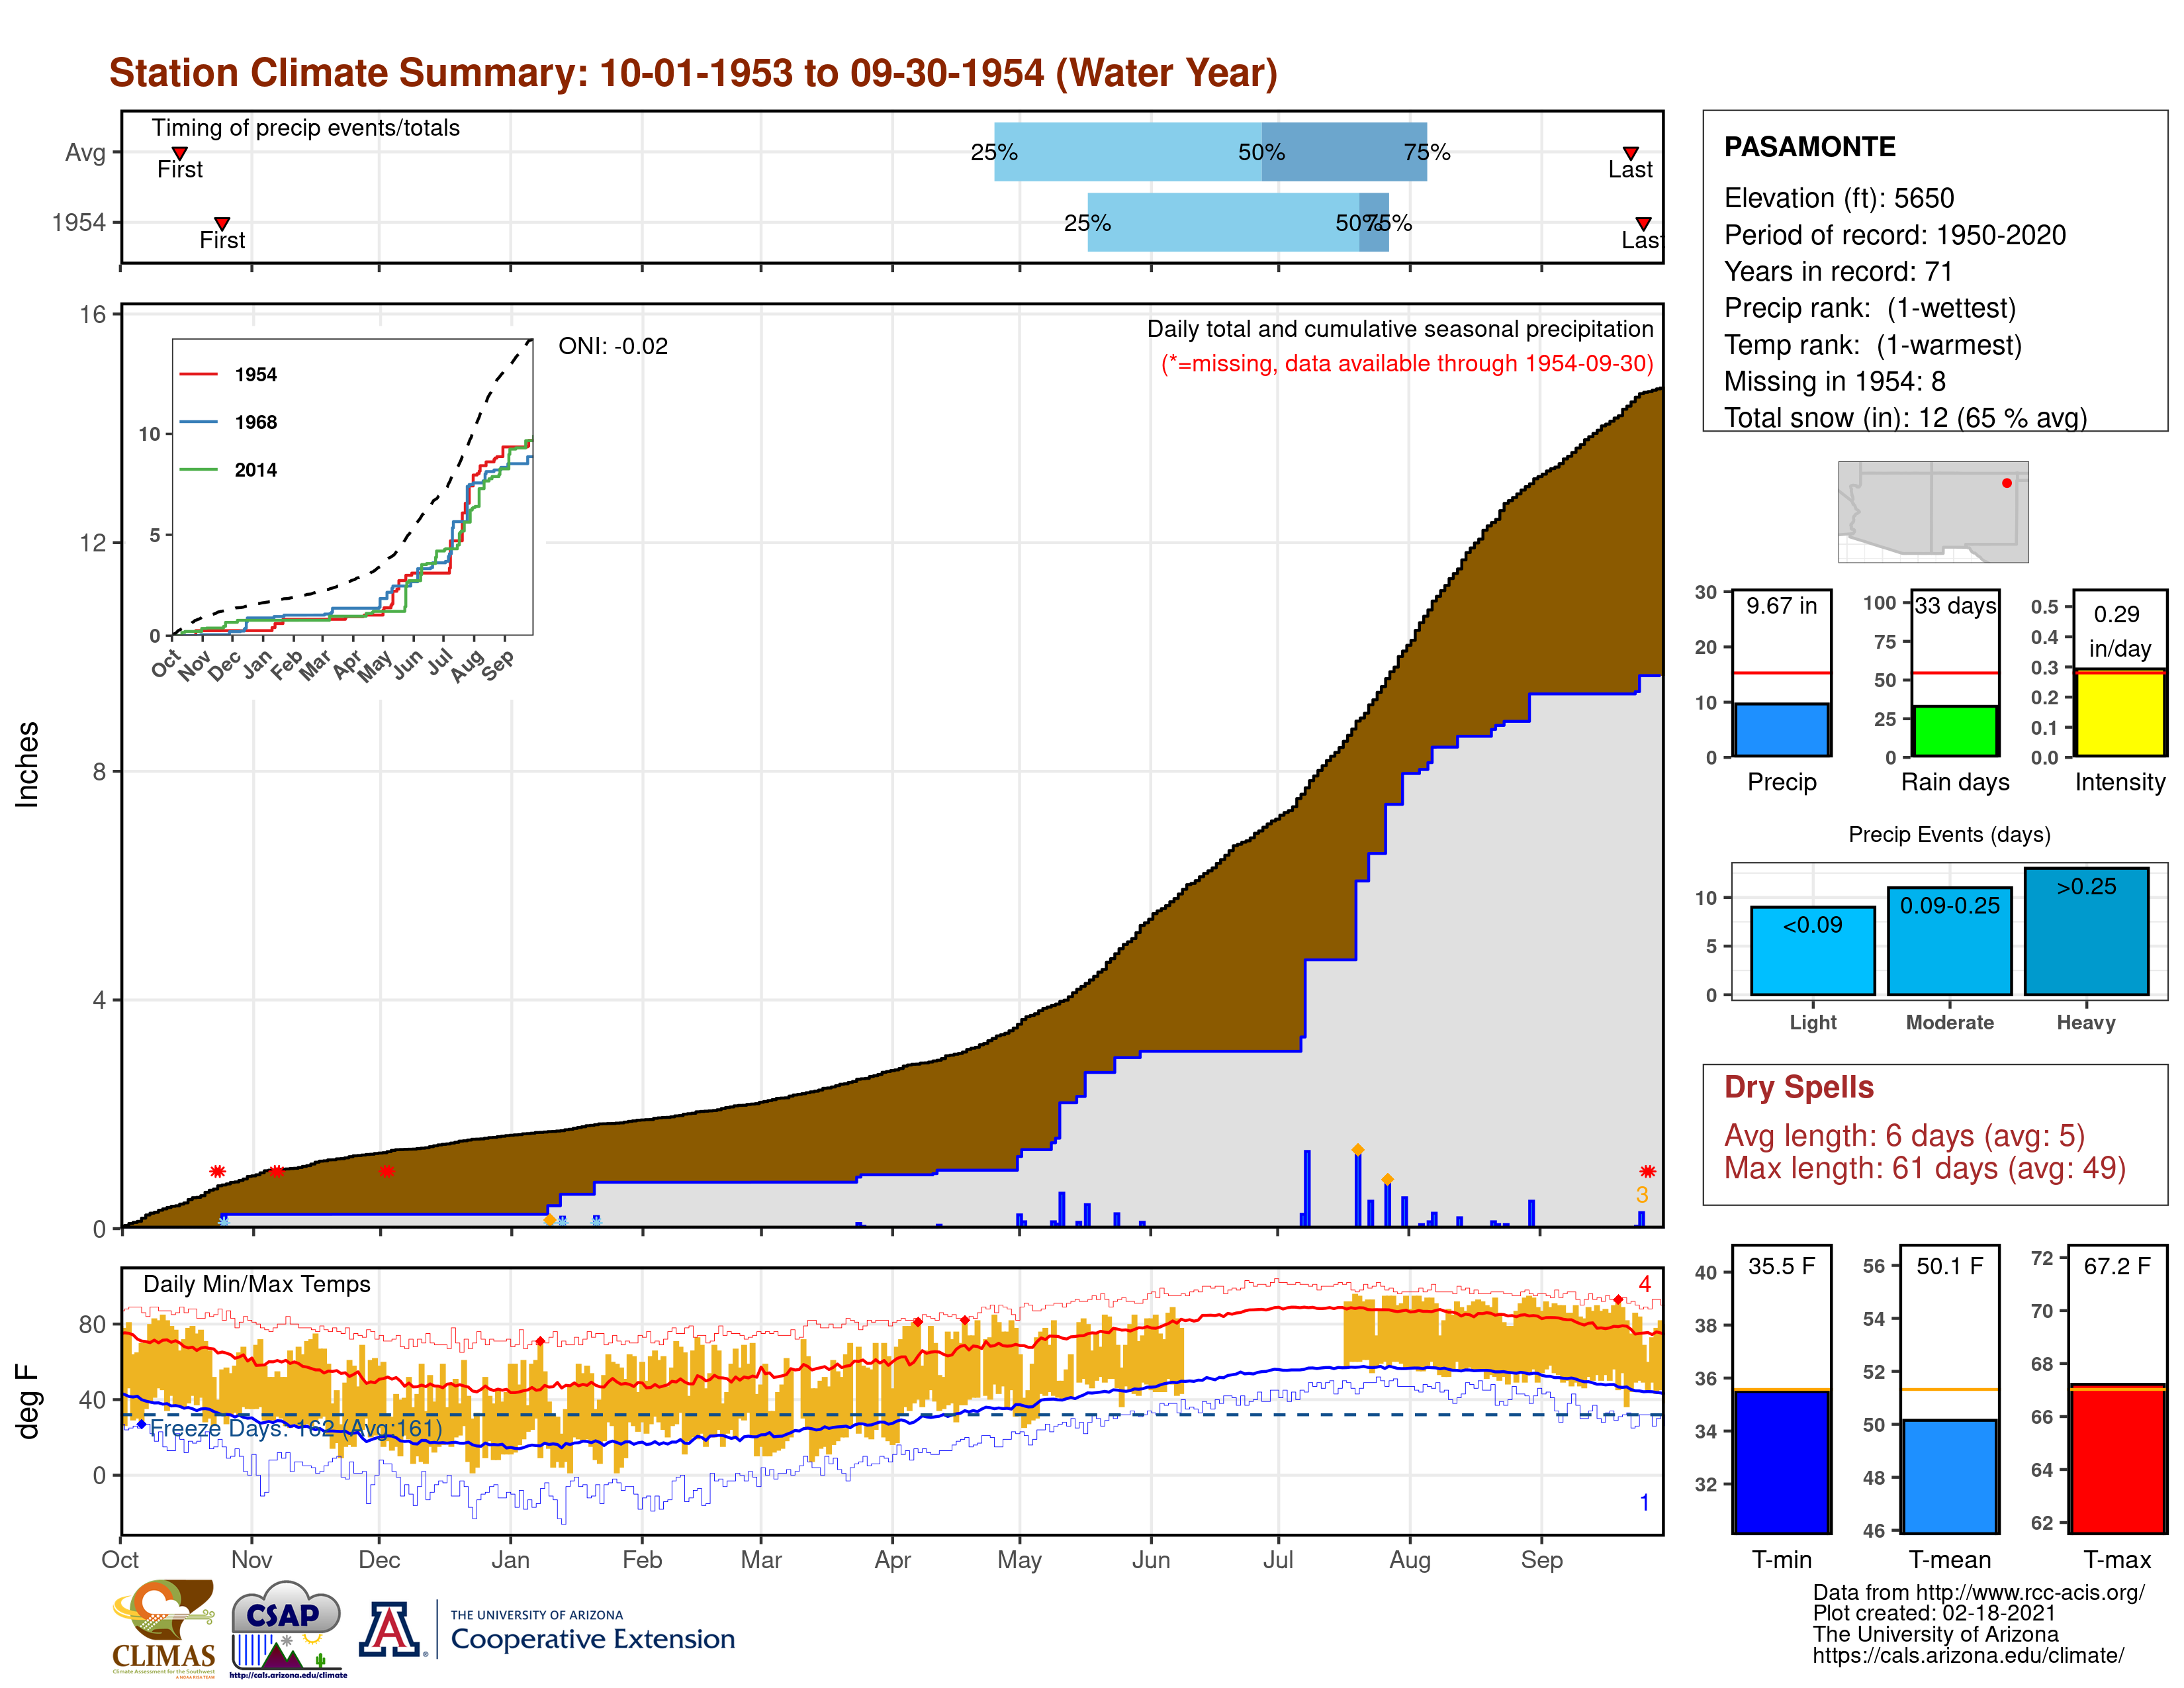Screen dimensions: 2184x1688
Task: Click the 1954 25% timing label
Action: [1087, 223]
